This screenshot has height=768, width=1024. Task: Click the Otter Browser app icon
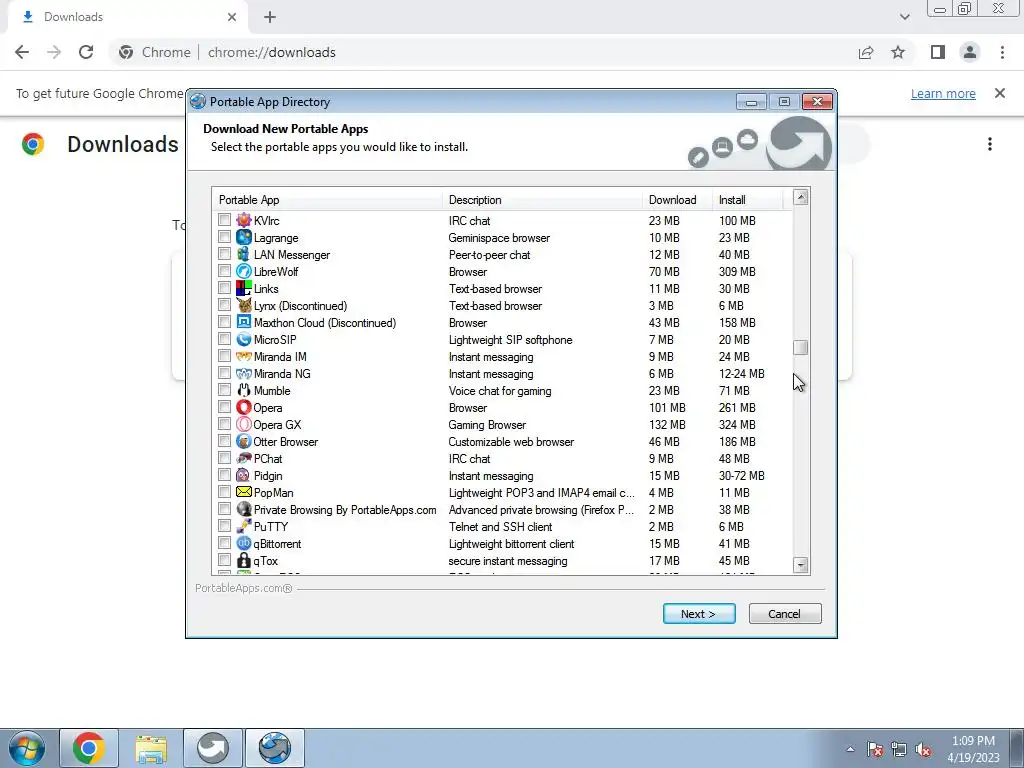244,441
